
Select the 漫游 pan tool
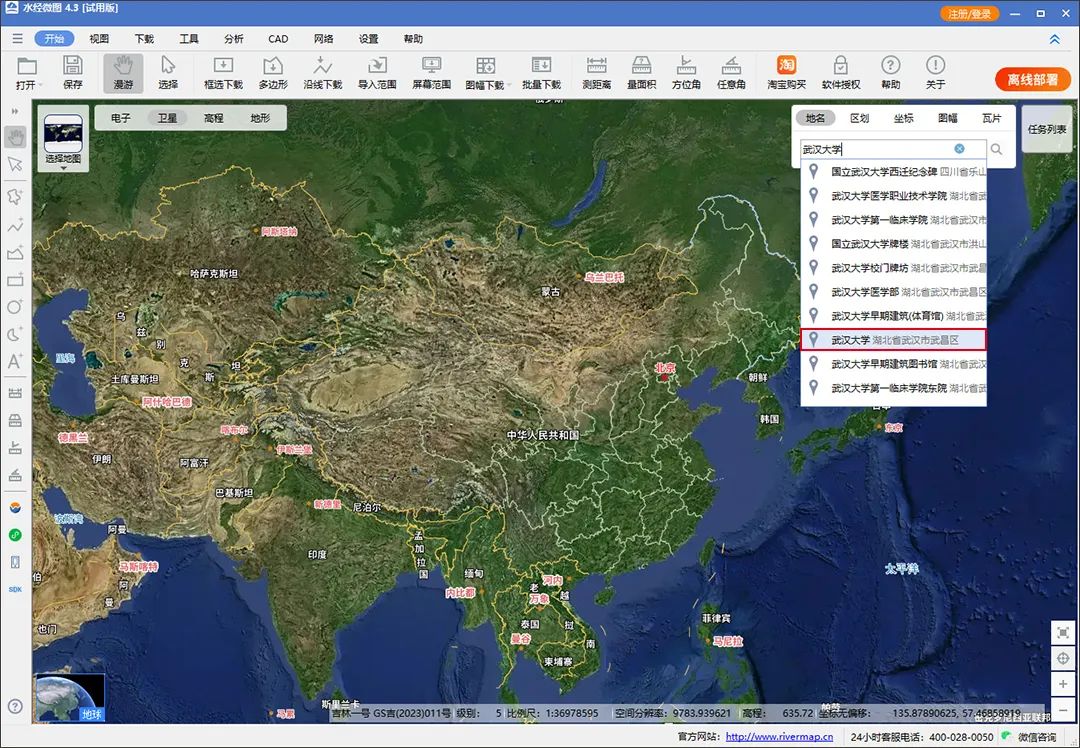click(123, 72)
